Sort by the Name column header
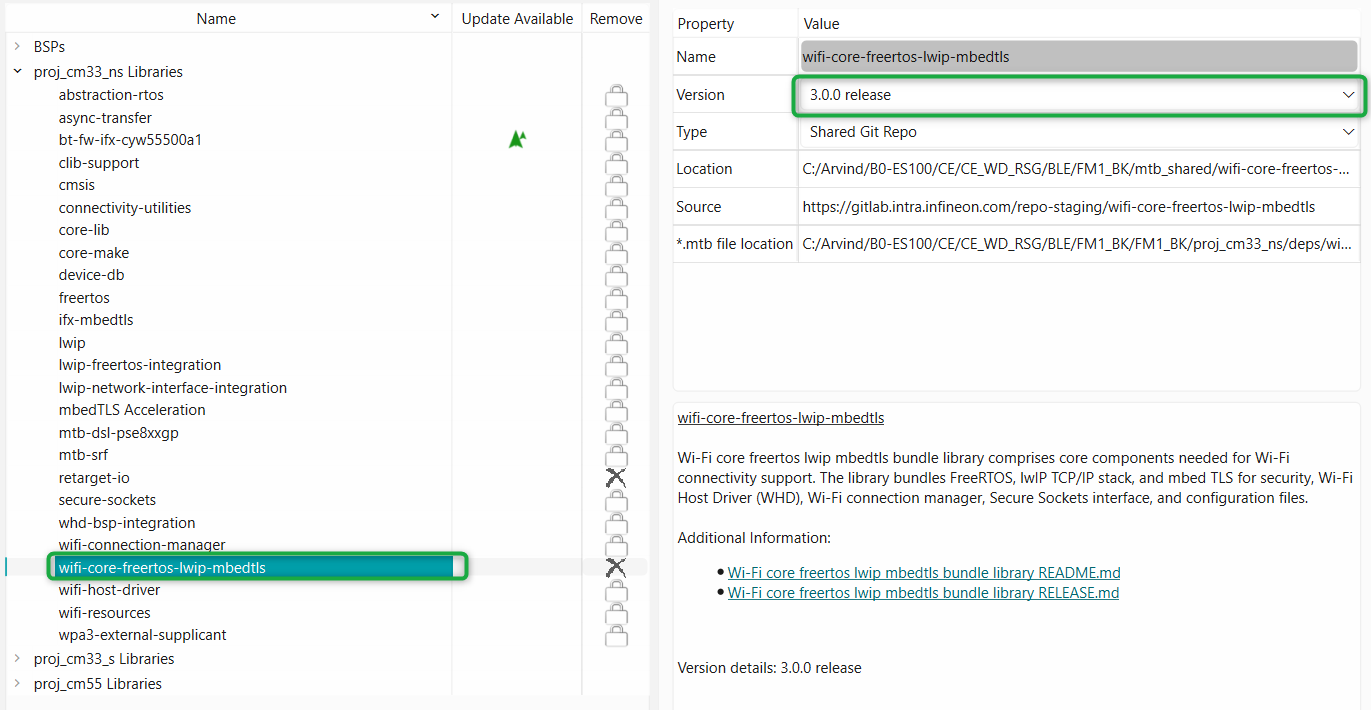This screenshot has height=710, width=1371. point(216,18)
